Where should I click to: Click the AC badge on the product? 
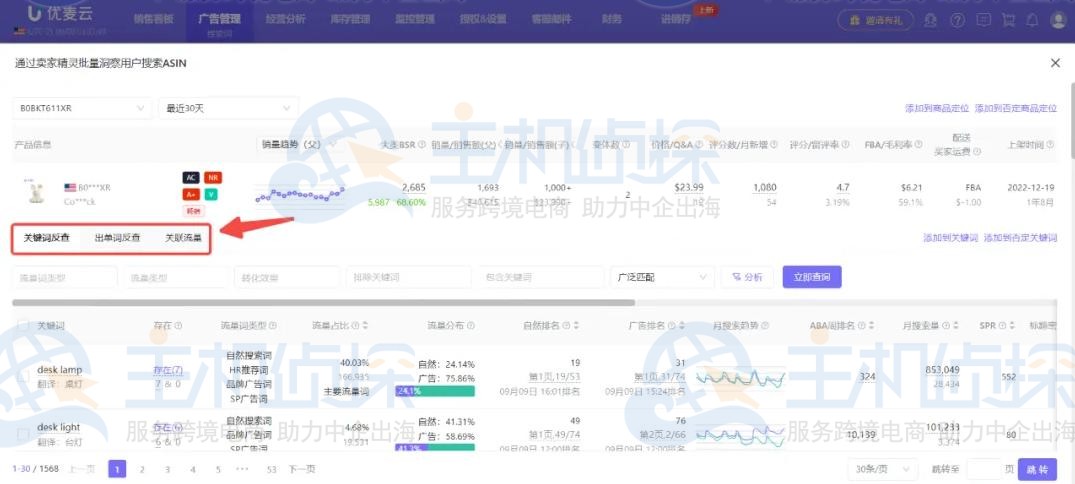(191, 178)
